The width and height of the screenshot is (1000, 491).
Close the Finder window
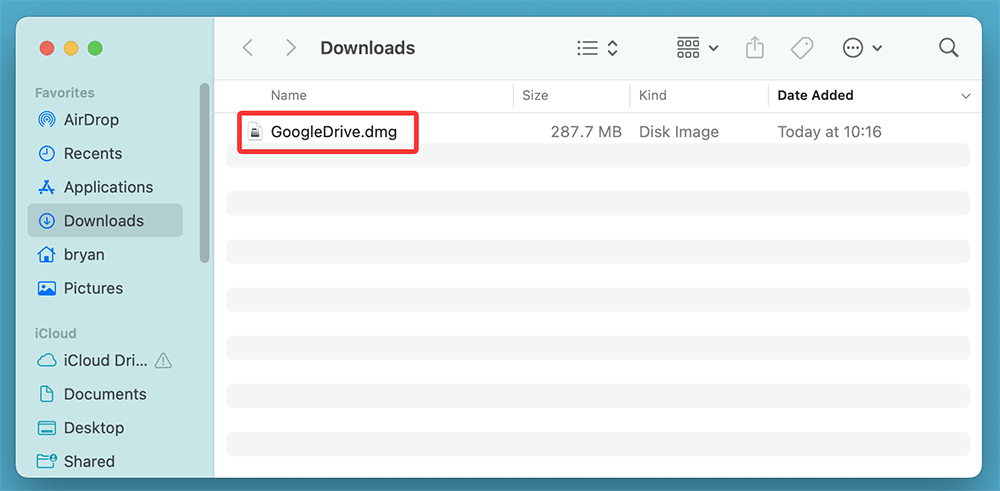click(47, 48)
